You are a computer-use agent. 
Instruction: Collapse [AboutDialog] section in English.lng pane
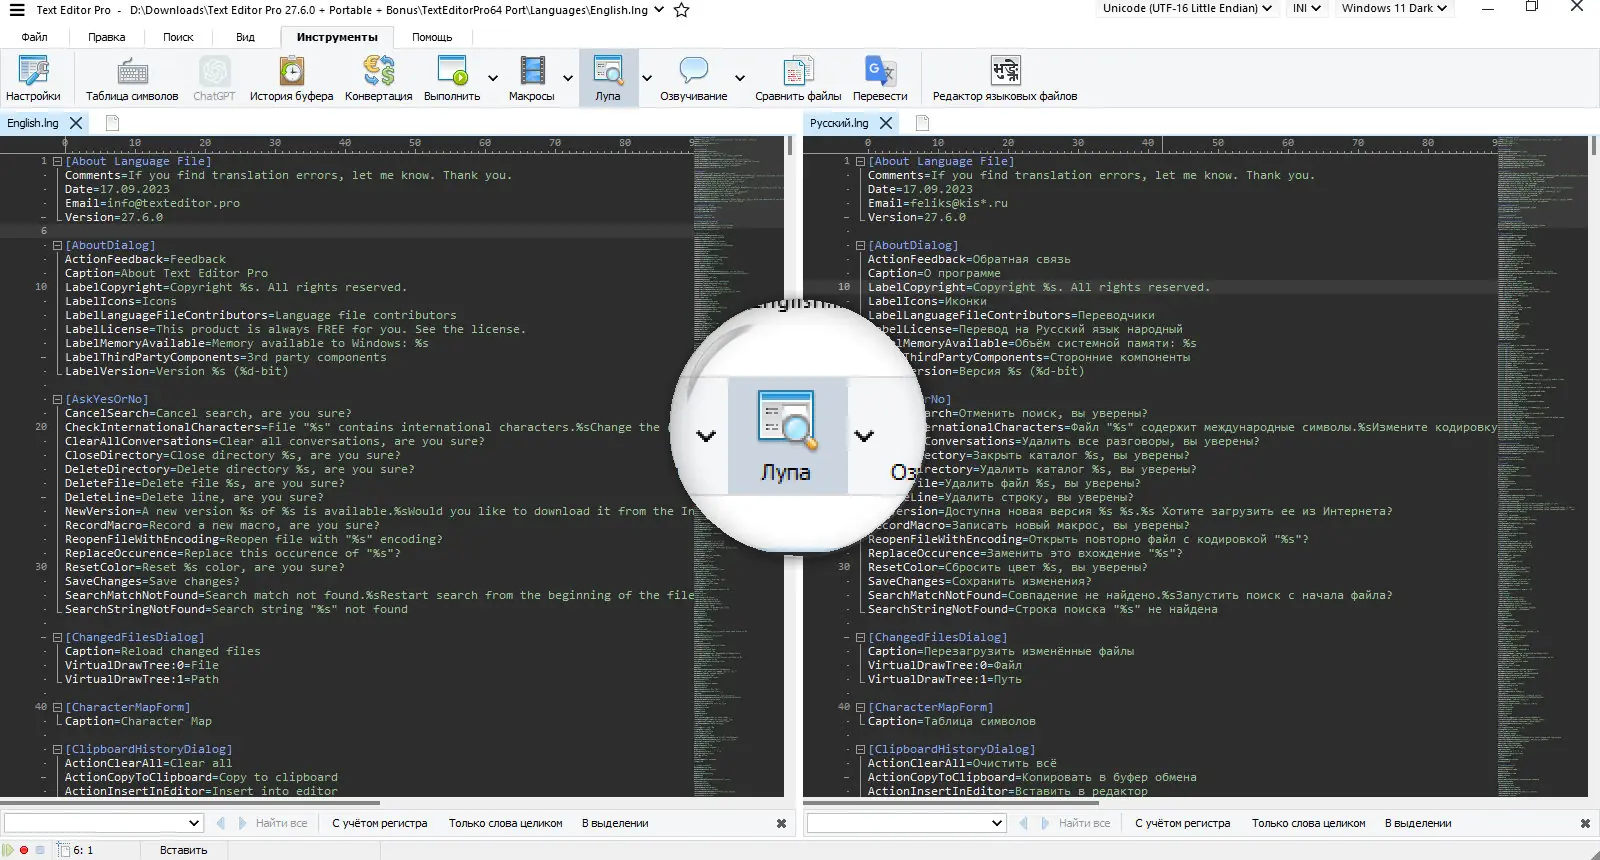57,245
